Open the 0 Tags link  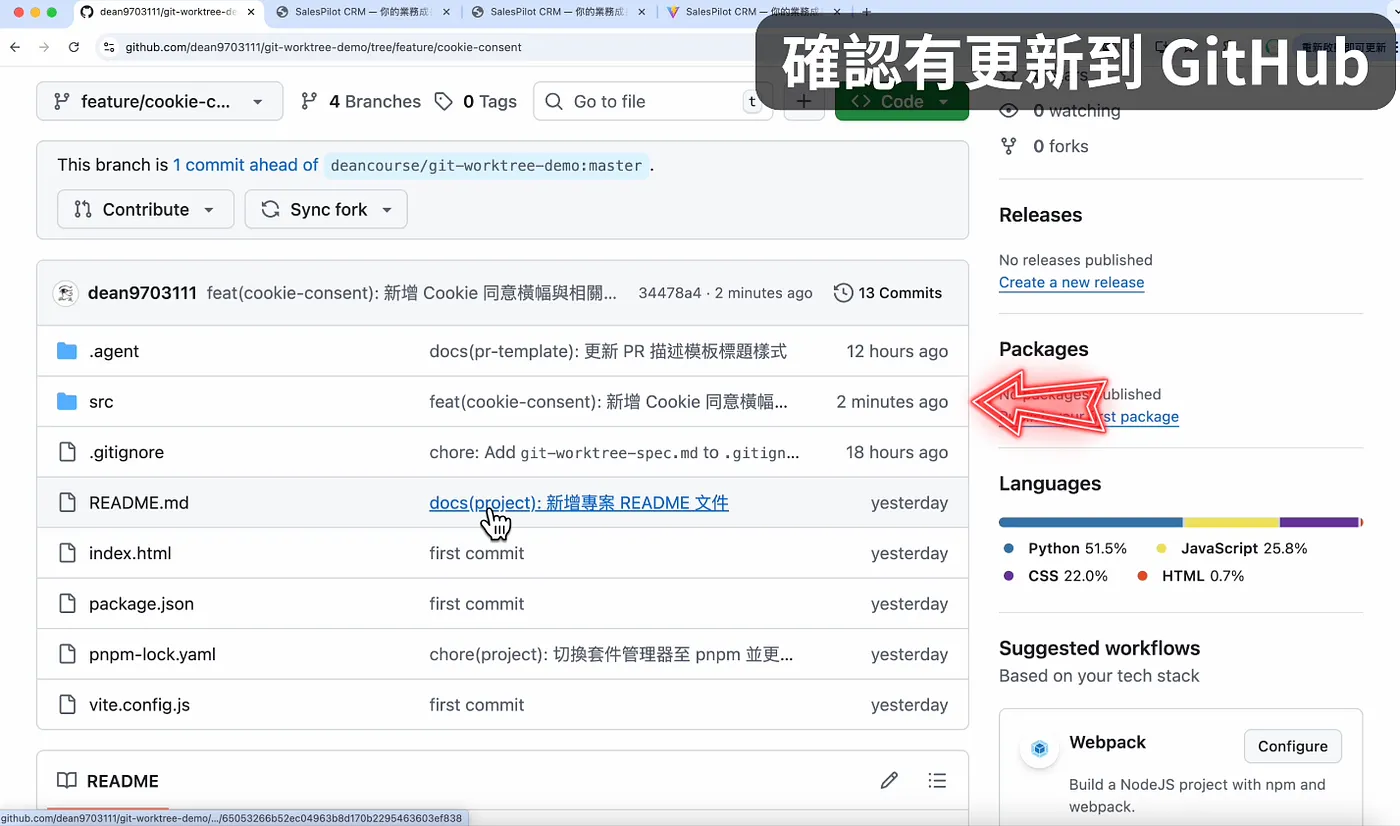pyautogui.click(x=476, y=101)
